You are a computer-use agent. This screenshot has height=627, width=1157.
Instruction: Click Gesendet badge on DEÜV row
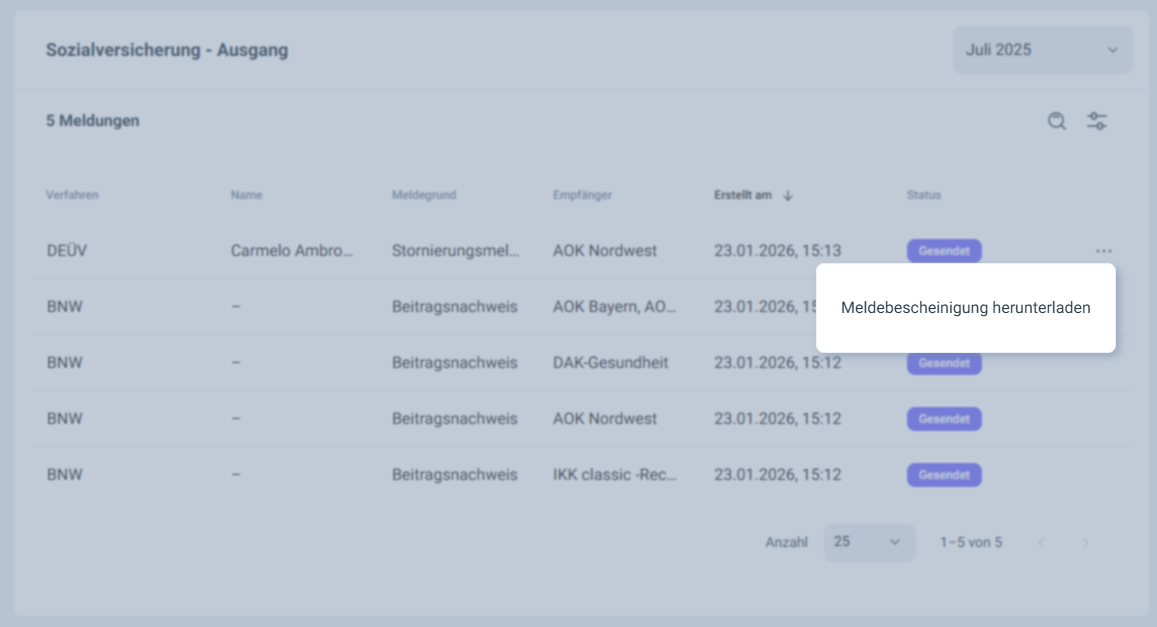pyautogui.click(x=944, y=251)
